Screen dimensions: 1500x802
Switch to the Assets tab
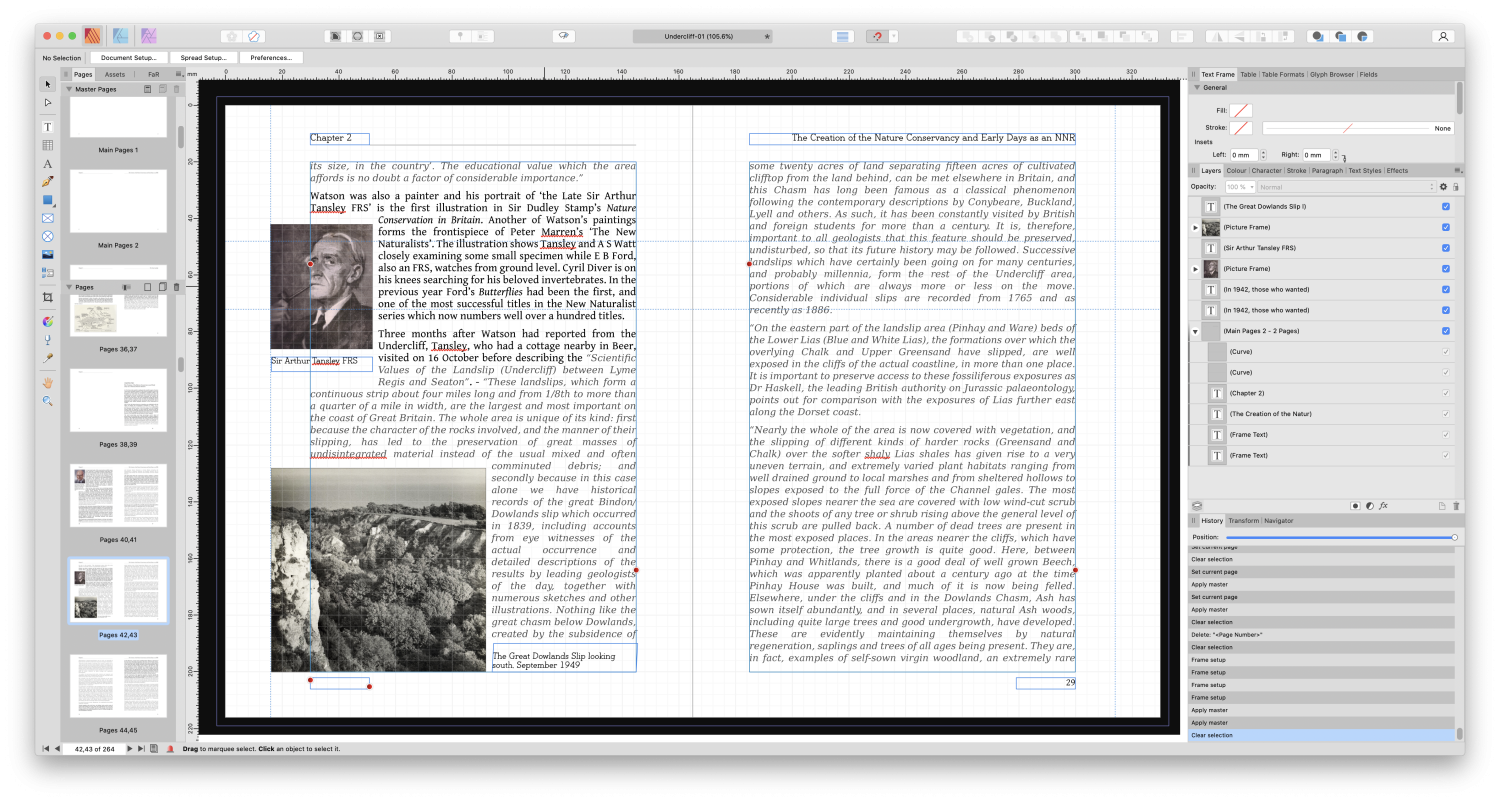click(115, 74)
